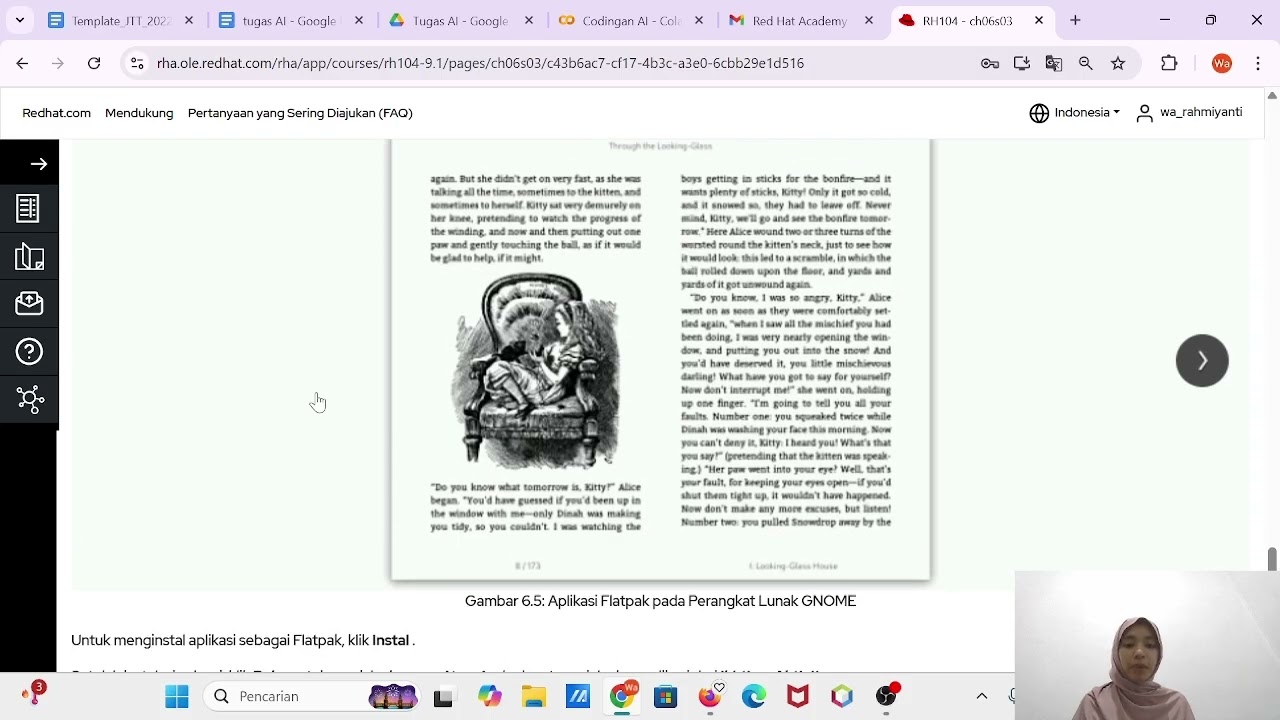
Task: Switch to the Codingan AI Colab tab
Action: coord(632,20)
